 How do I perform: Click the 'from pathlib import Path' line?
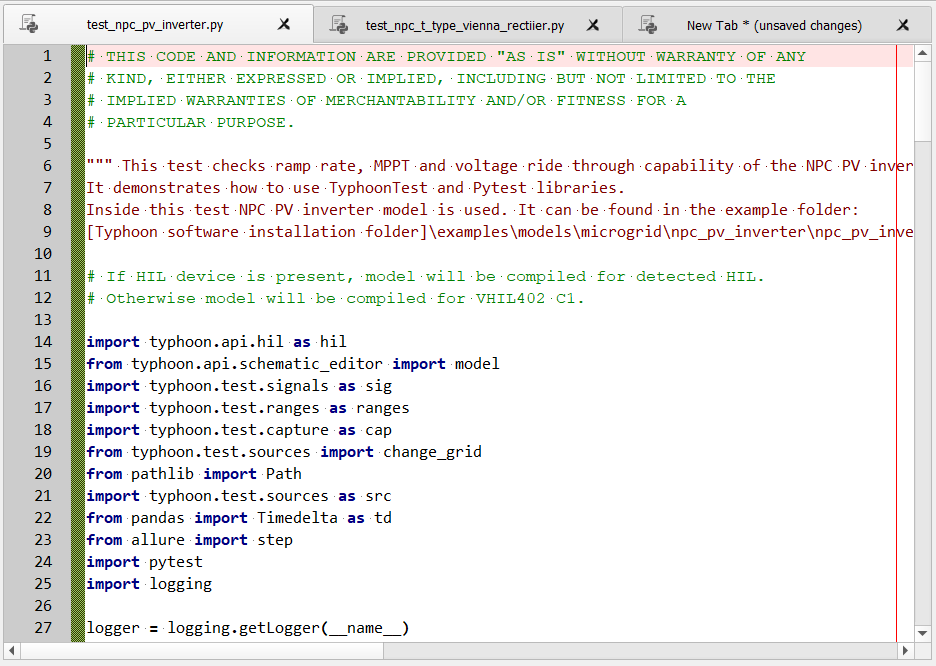[193, 474]
